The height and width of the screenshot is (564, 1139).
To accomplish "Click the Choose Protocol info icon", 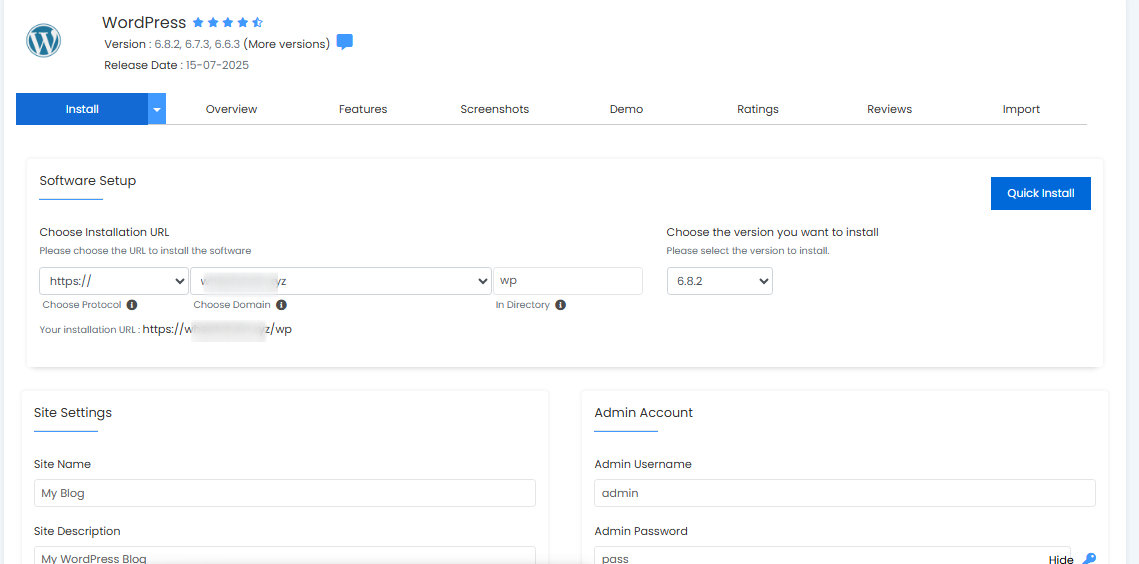I will tap(132, 305).
